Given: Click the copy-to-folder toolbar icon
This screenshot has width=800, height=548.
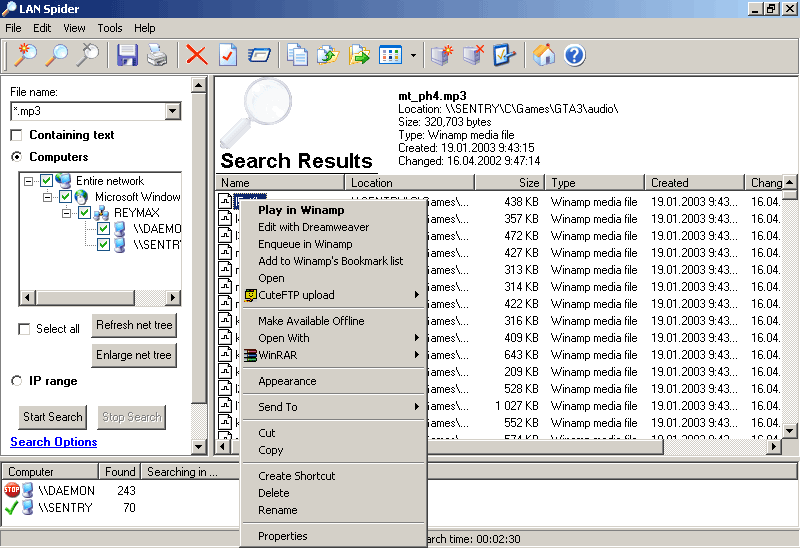Looking at the screenshot, I should coord(328,55).
